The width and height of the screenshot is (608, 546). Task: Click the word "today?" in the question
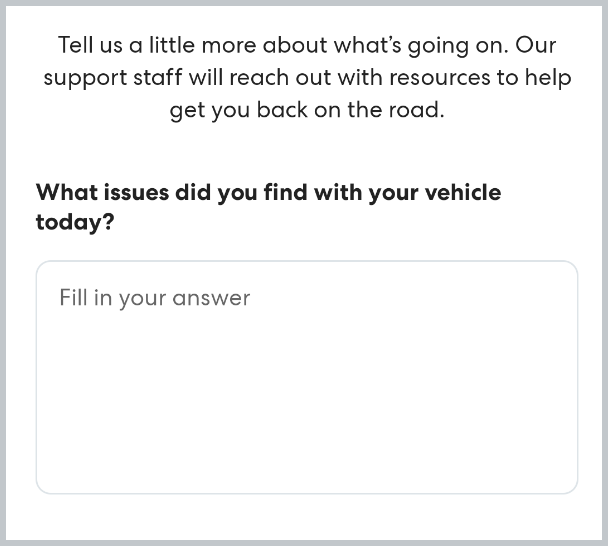pyautogui.click(x=75, y=222)
